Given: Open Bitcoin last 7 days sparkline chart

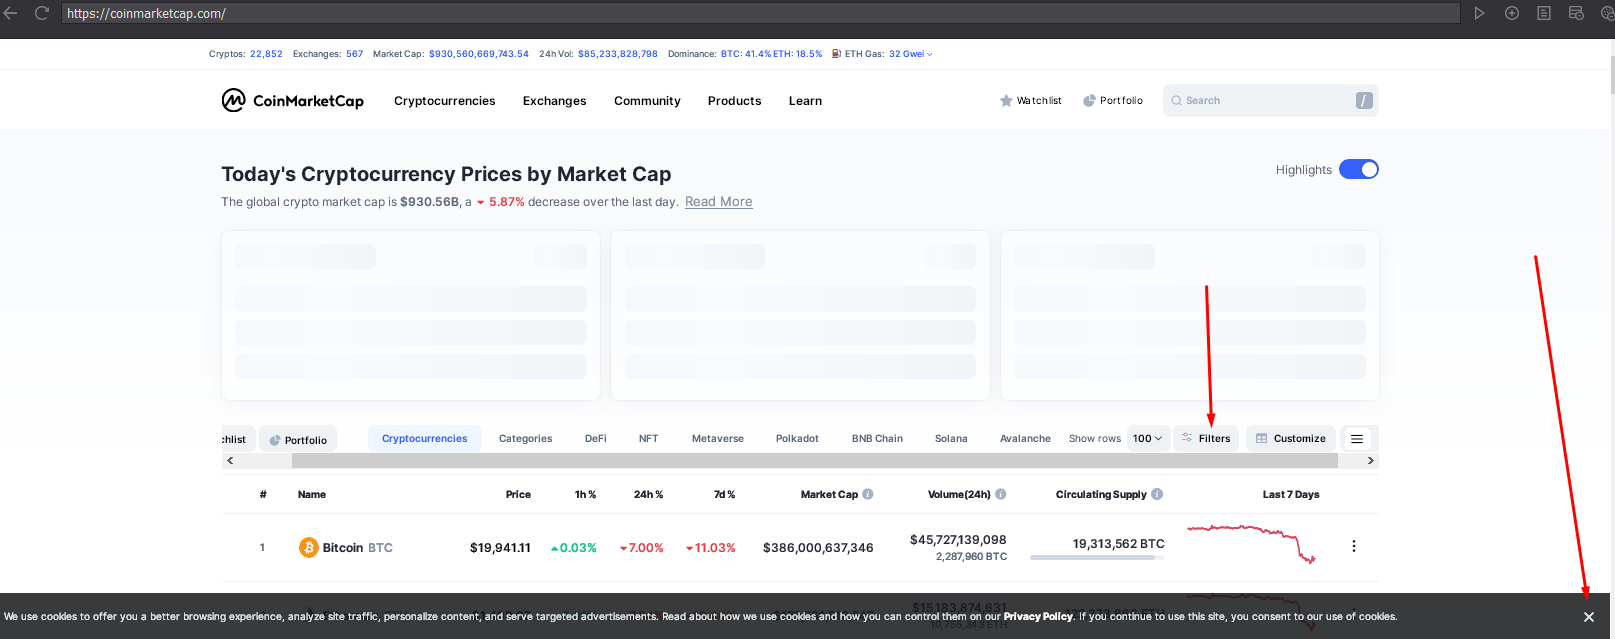Looking at the screenshot, I should click(1251, 544).
